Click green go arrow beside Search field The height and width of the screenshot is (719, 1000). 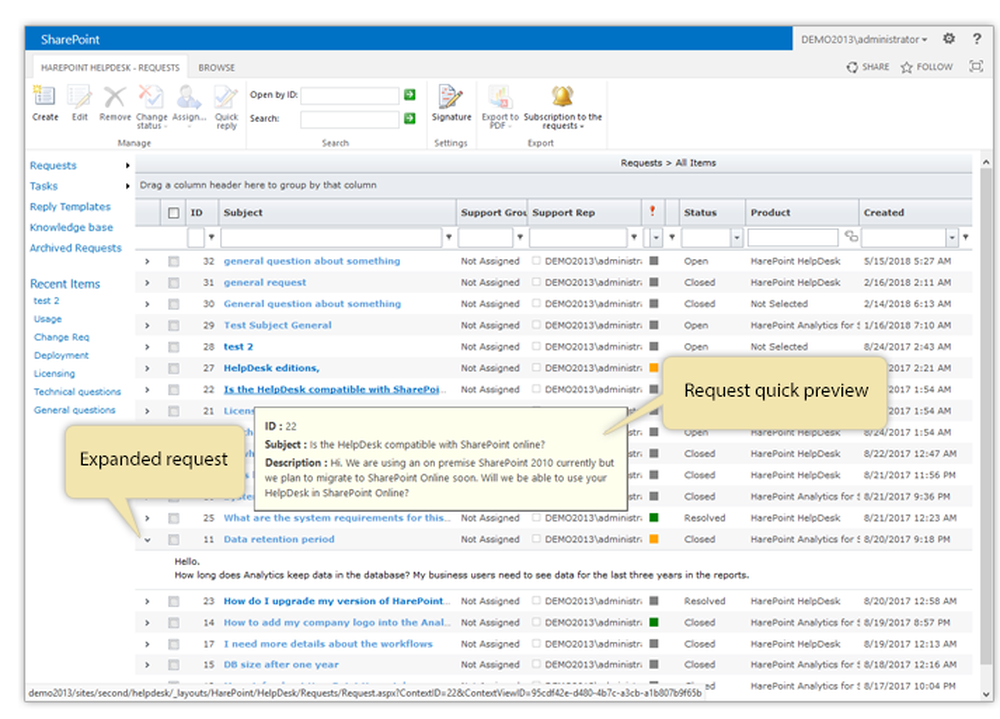[409, 118]
